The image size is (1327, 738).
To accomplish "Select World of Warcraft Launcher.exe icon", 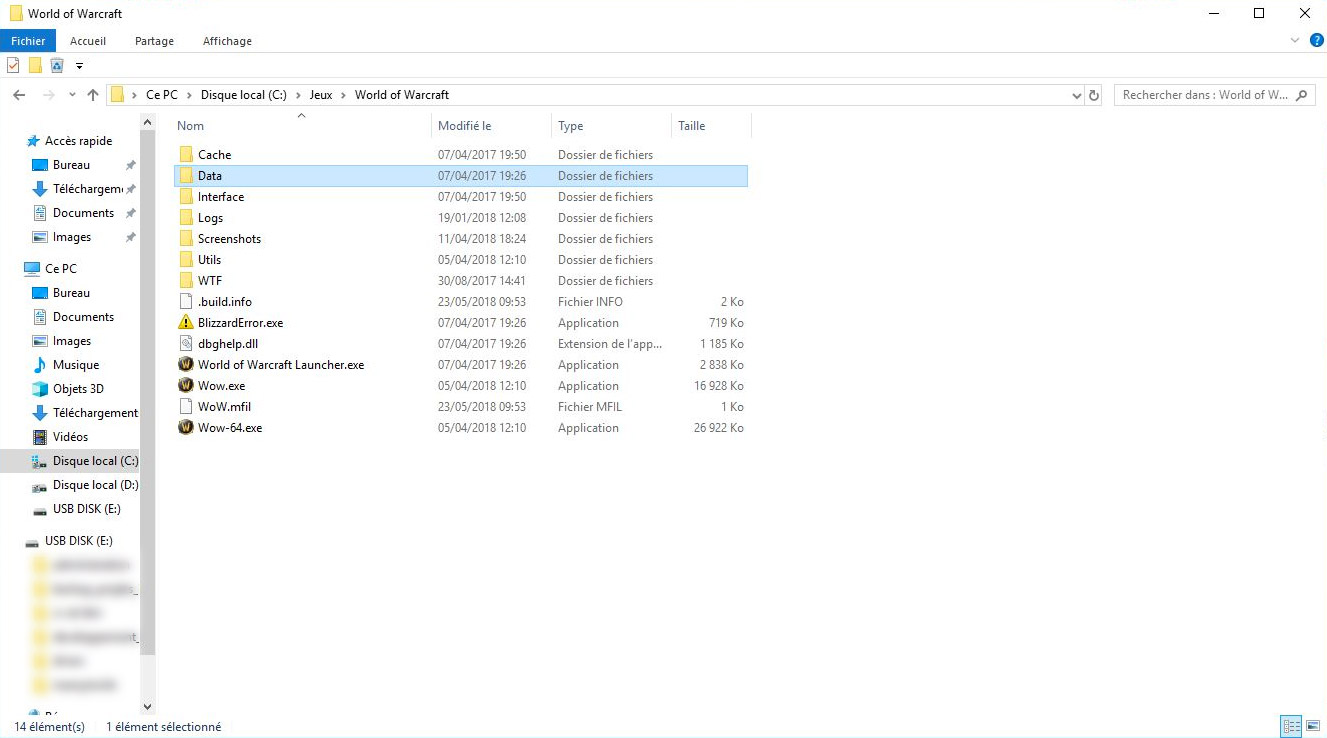I will point(186,365).
